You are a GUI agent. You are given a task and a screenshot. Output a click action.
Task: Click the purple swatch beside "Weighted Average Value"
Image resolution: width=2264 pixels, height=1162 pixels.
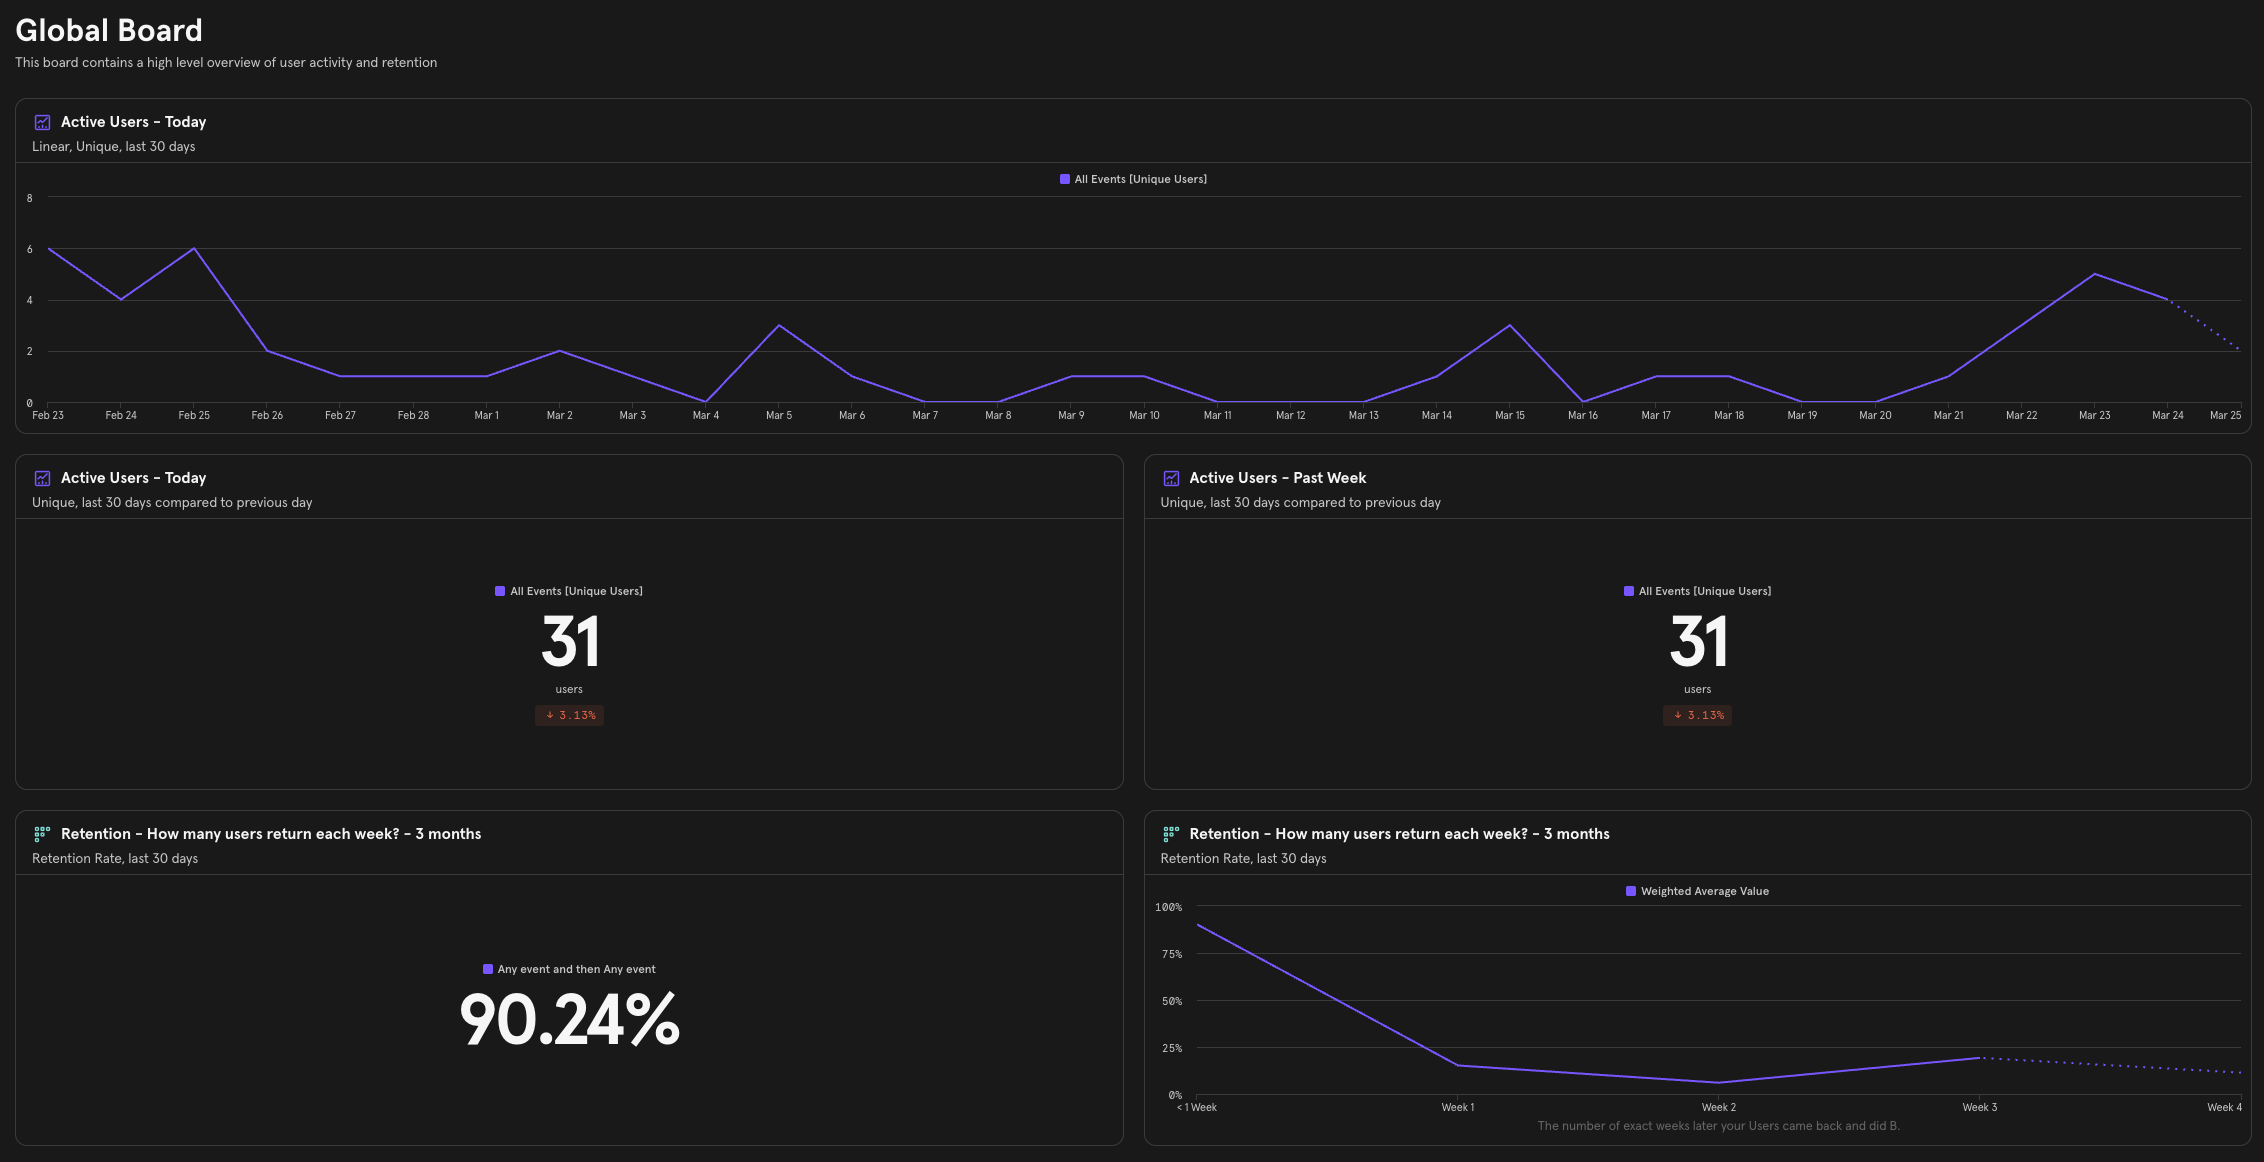click(x=1632, y=890)
